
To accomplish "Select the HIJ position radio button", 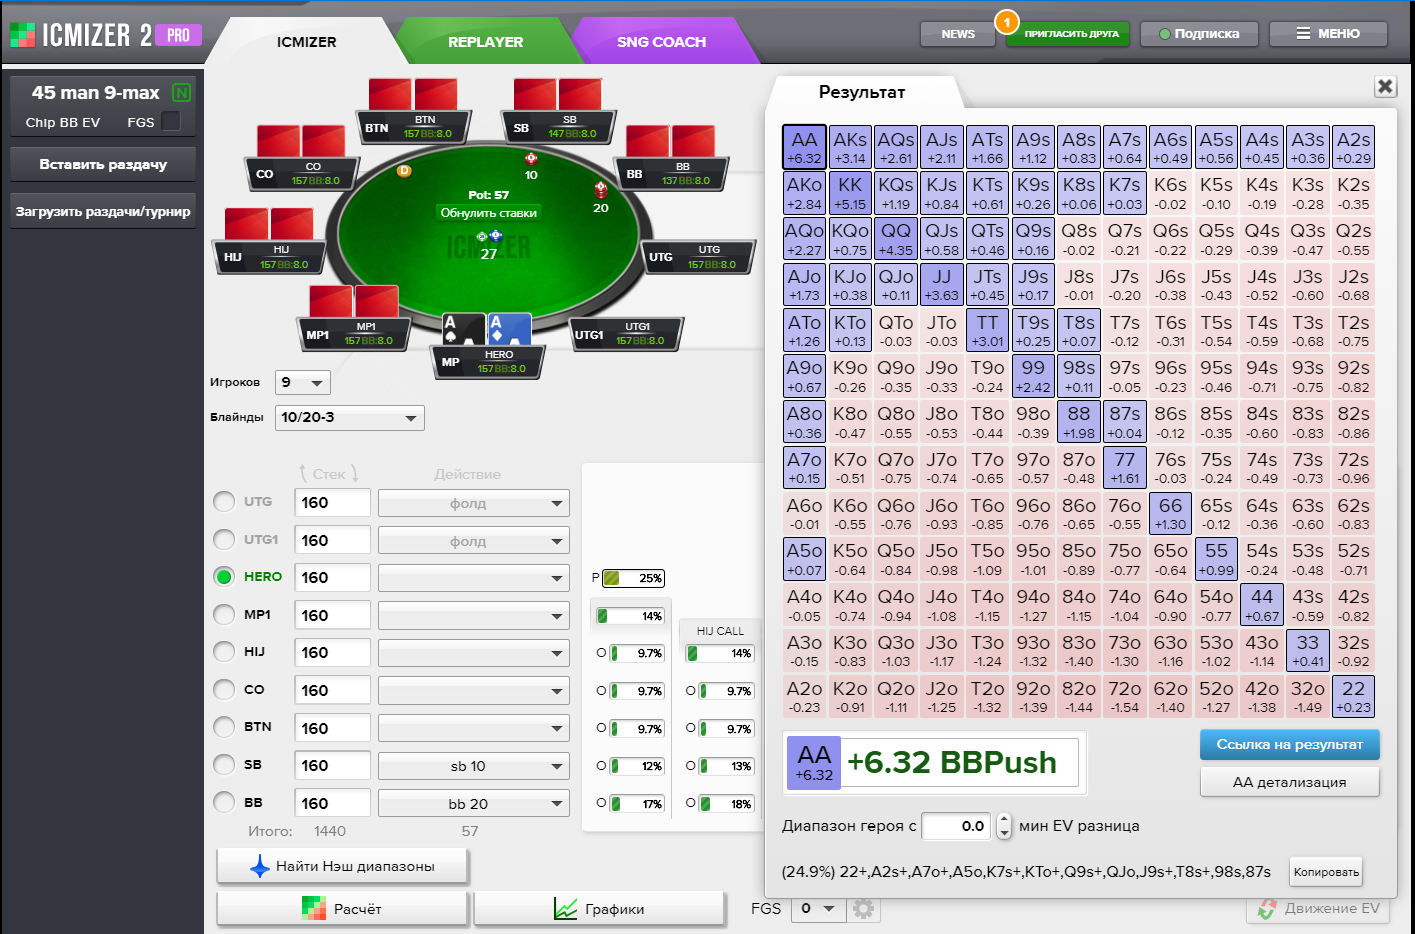I will click(x=224, y=652).
